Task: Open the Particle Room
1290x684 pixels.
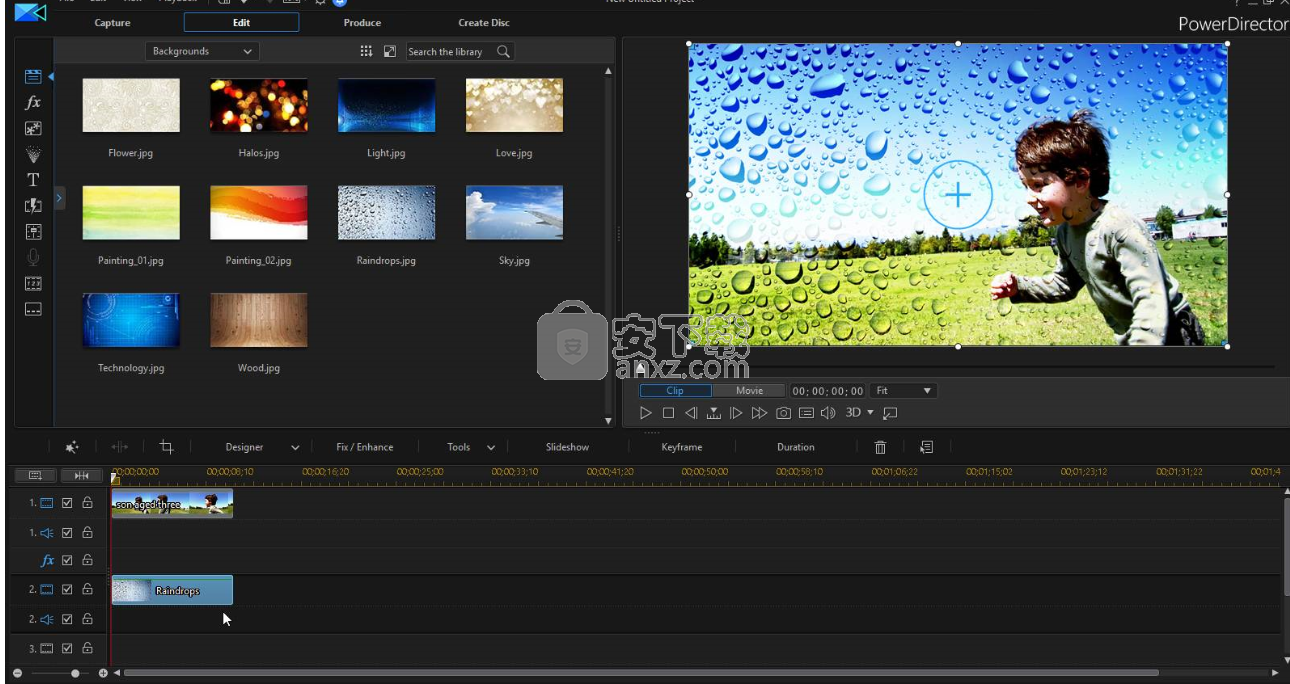Action: point(33,154)
